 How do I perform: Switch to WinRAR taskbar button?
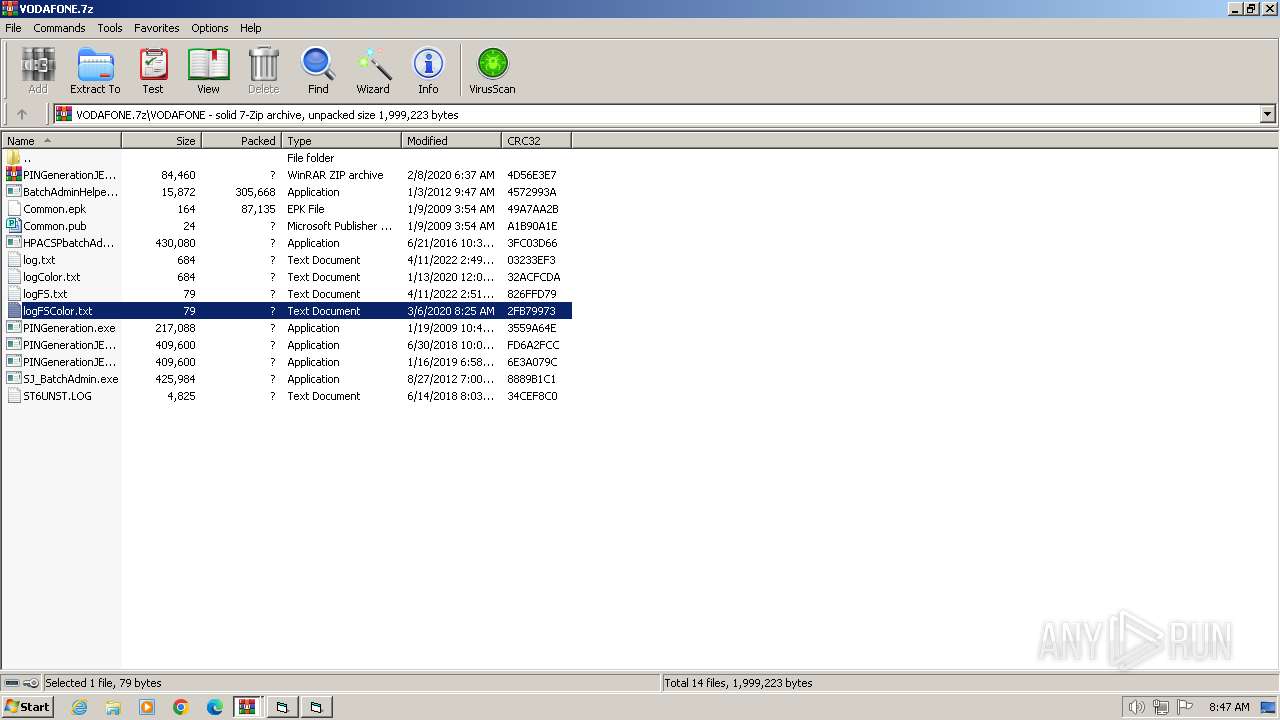[x=248, y=707]
